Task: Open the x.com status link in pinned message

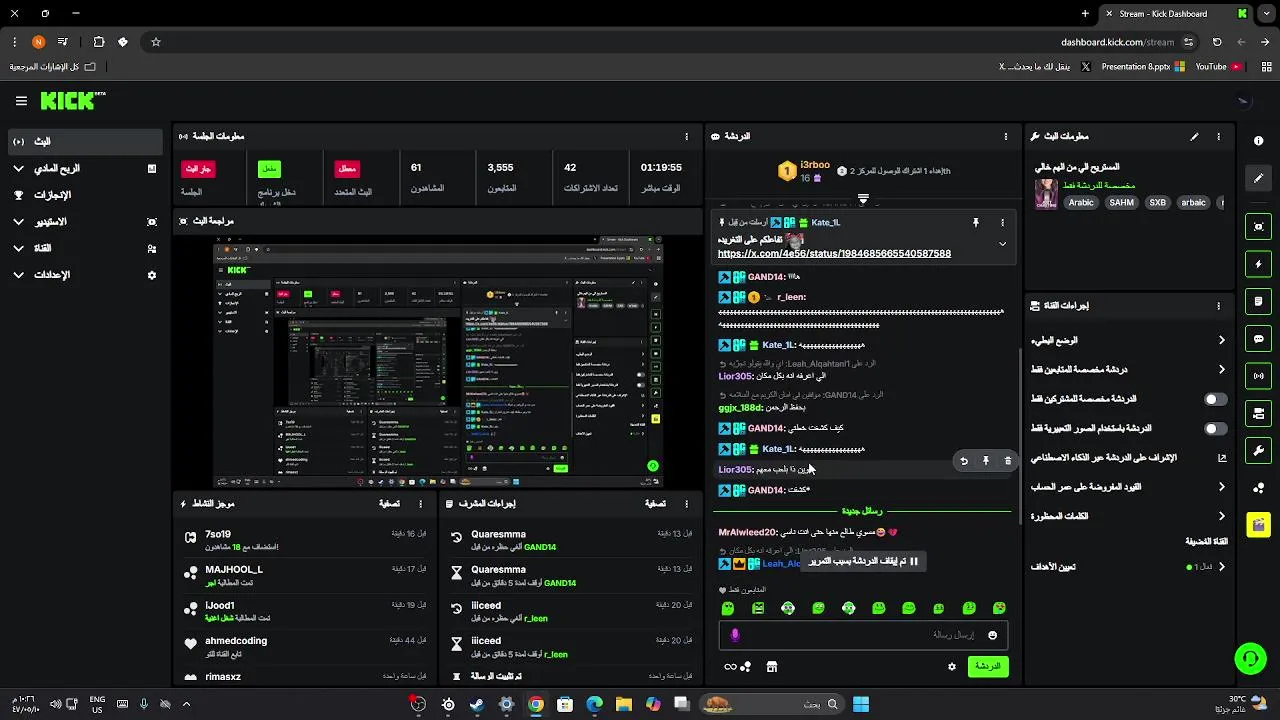Action: tap(834, 254)
